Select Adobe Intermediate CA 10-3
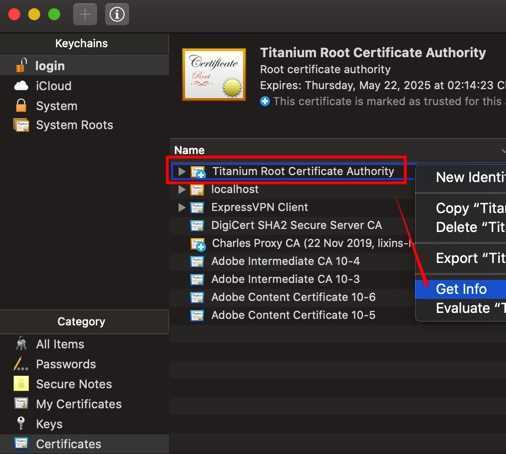Screen dimensions: 506x454 pyautogui.click(x=285, y=279)
